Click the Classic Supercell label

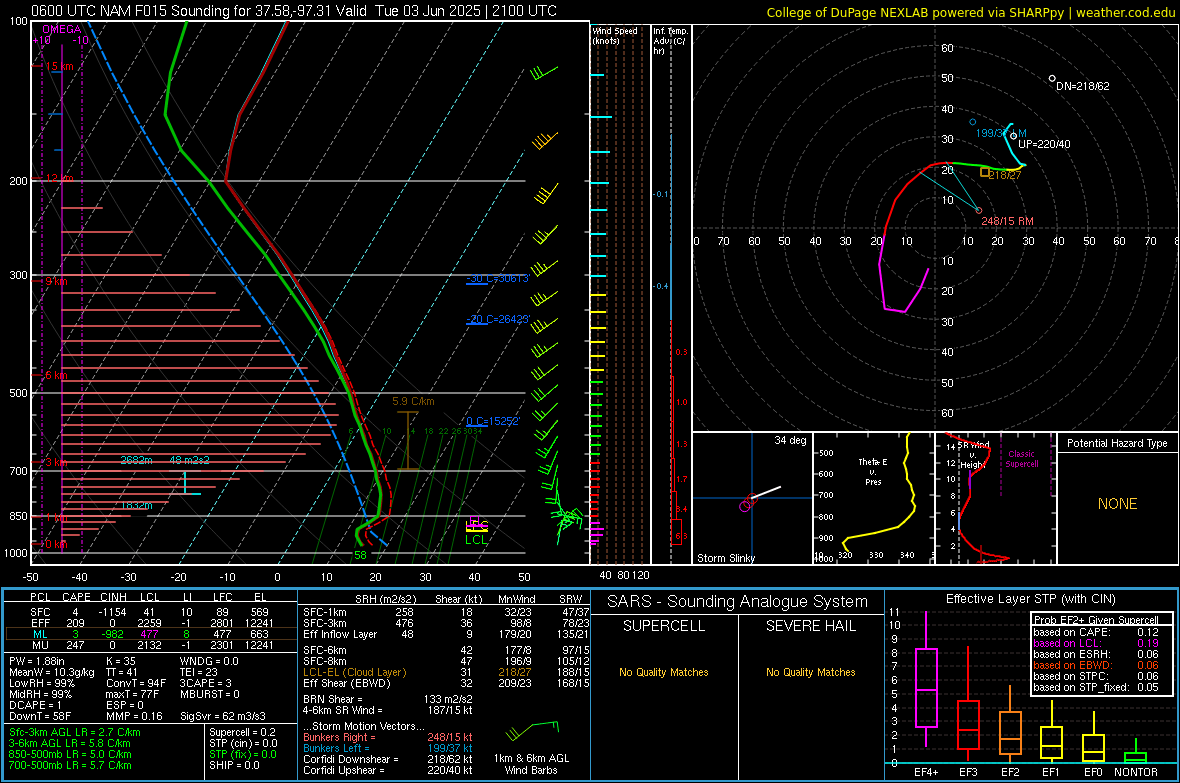click(1021, 459)
